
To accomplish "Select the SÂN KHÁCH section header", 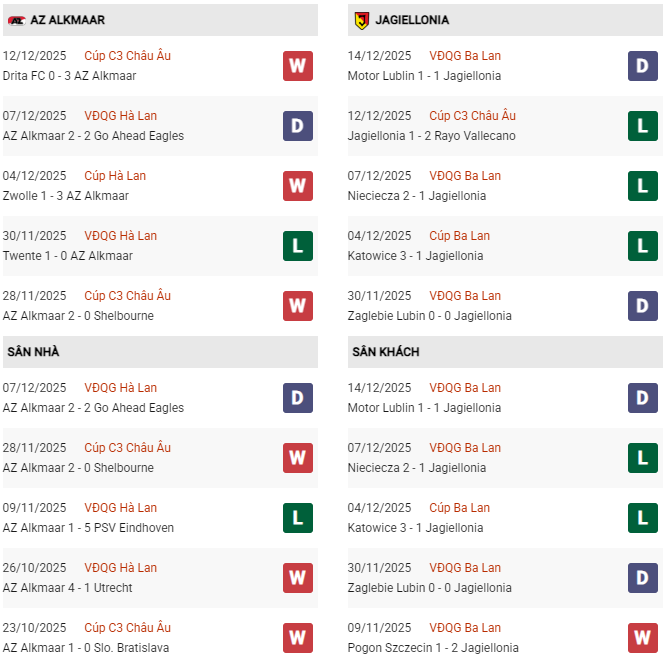I will [x=385, y=352].
